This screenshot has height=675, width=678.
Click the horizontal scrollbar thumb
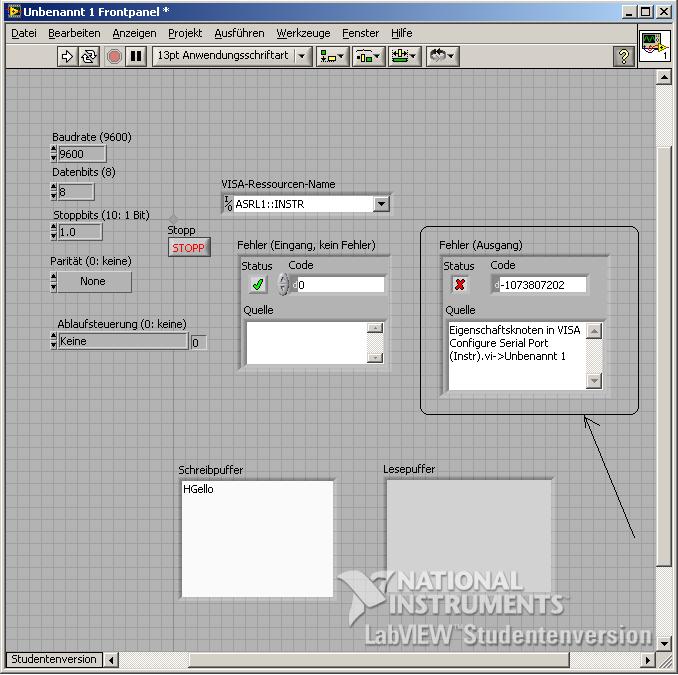click(379, 660)
